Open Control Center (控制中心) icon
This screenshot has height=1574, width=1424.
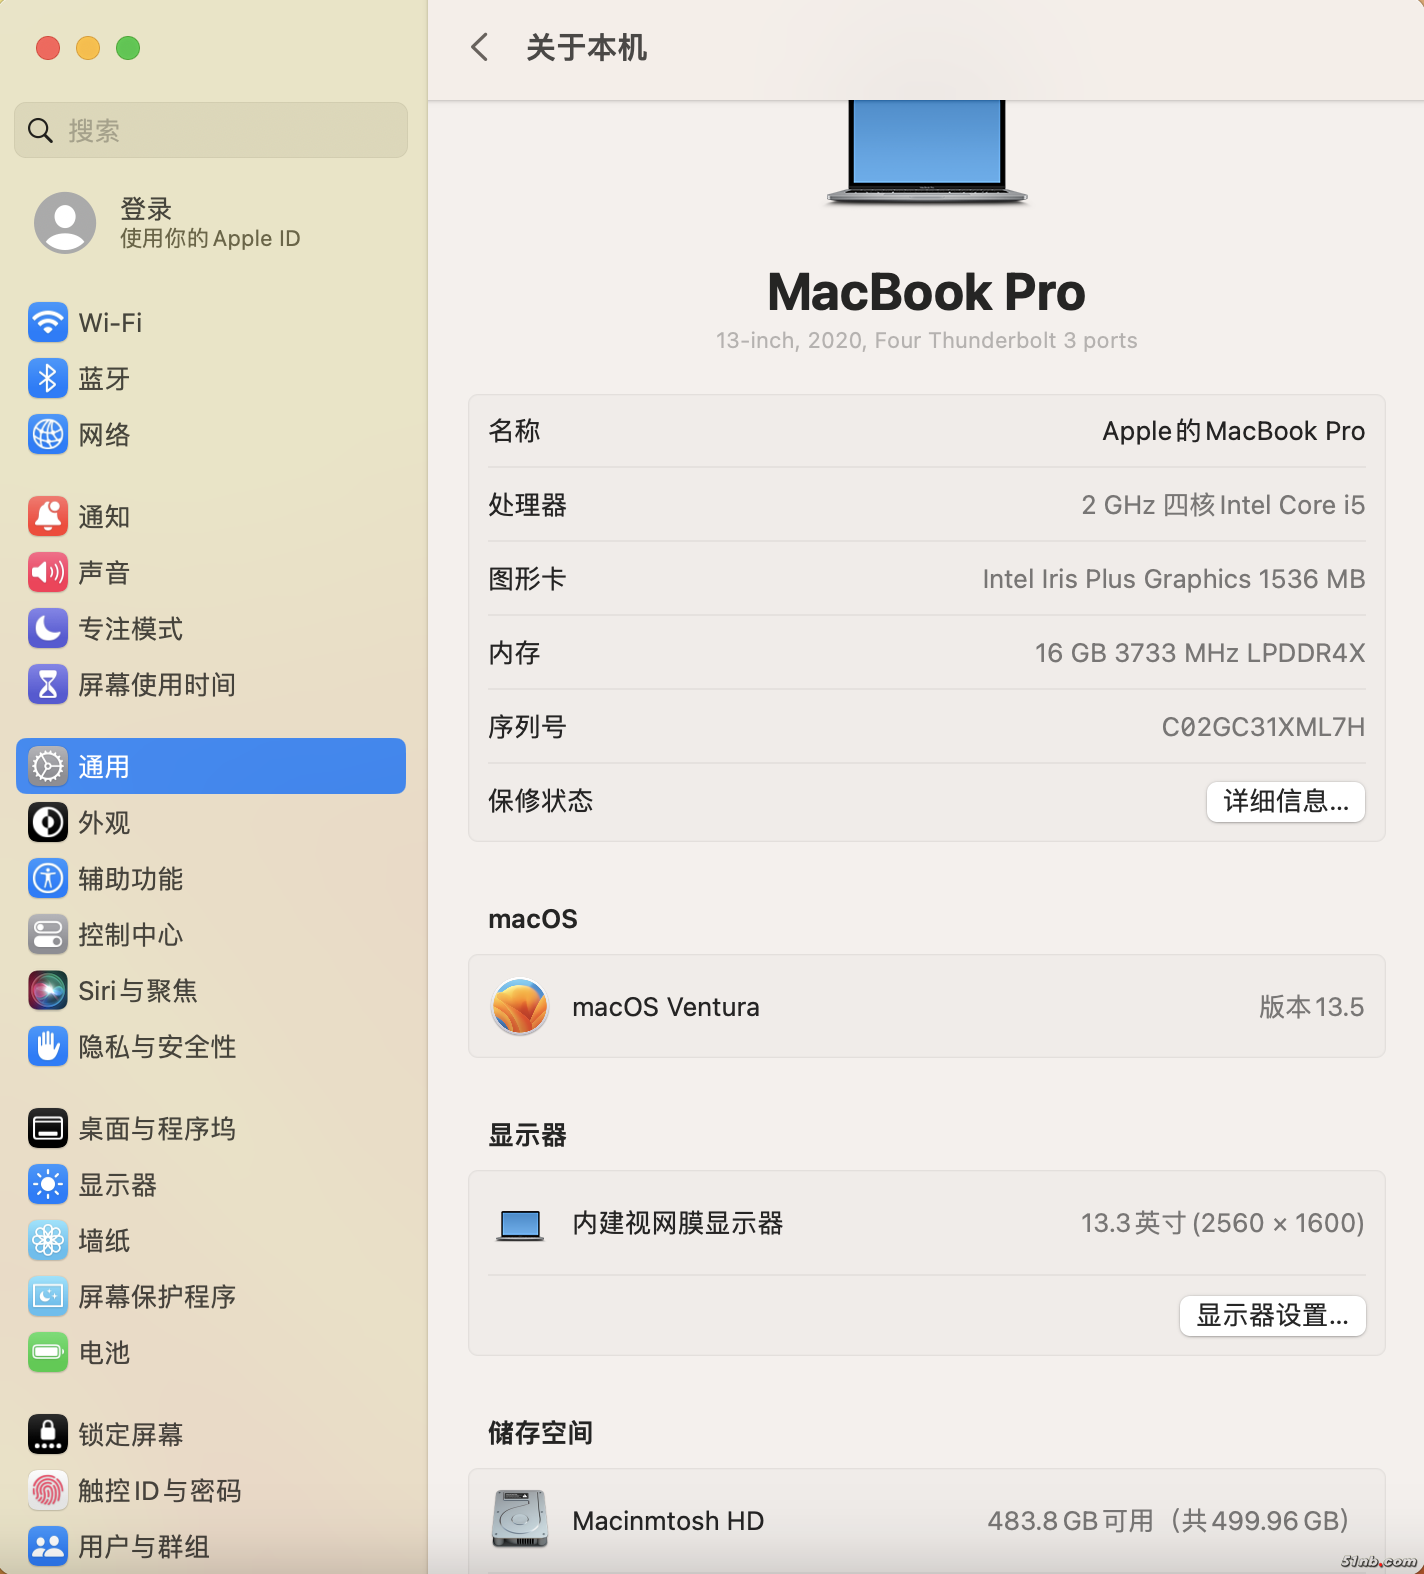tap(48, 934)
